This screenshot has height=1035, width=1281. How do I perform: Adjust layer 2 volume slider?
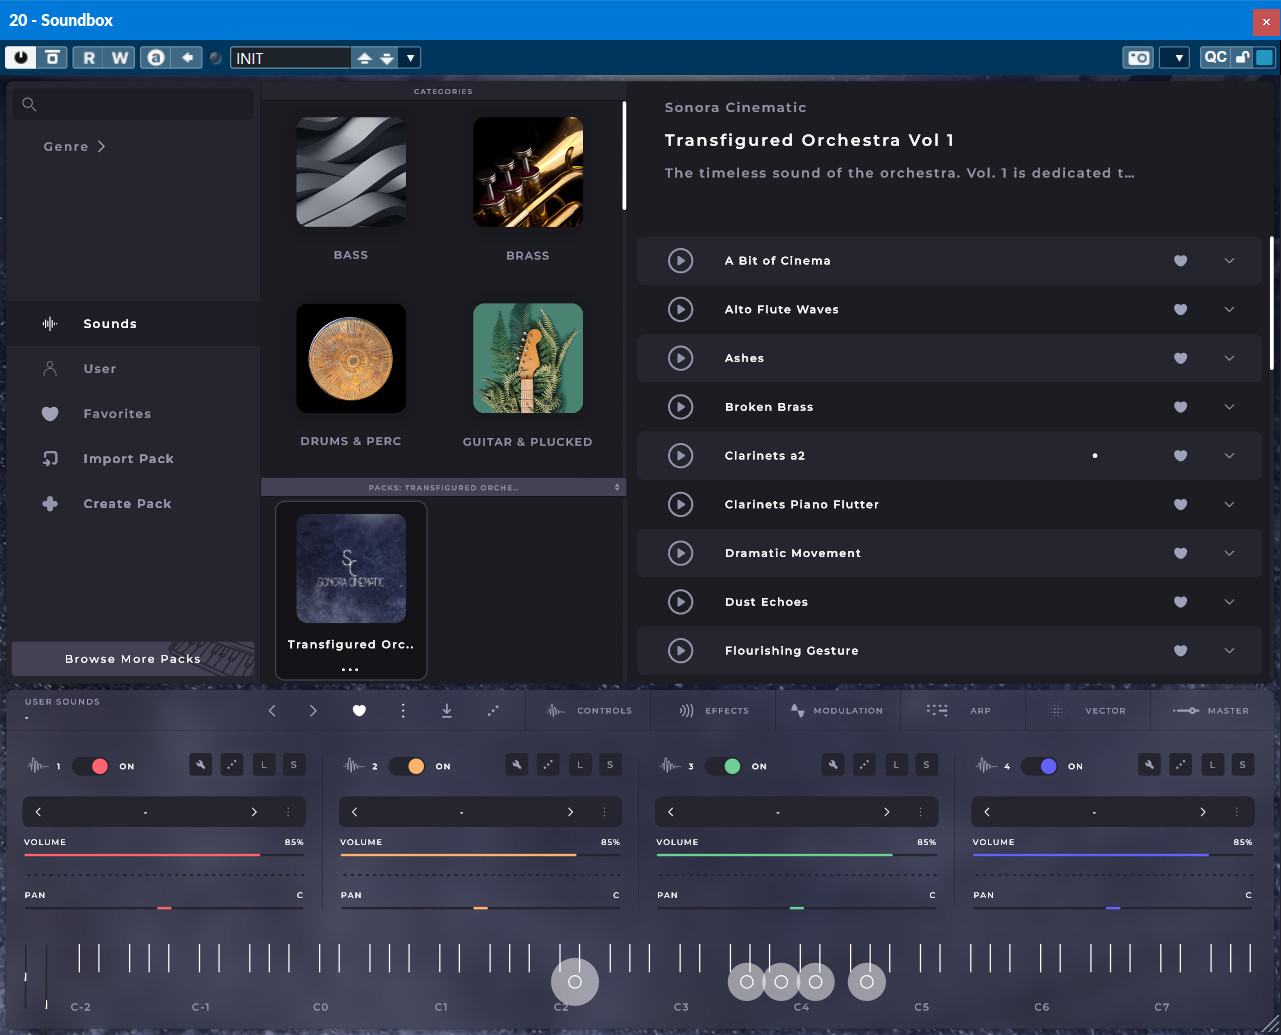coord(480,855)
